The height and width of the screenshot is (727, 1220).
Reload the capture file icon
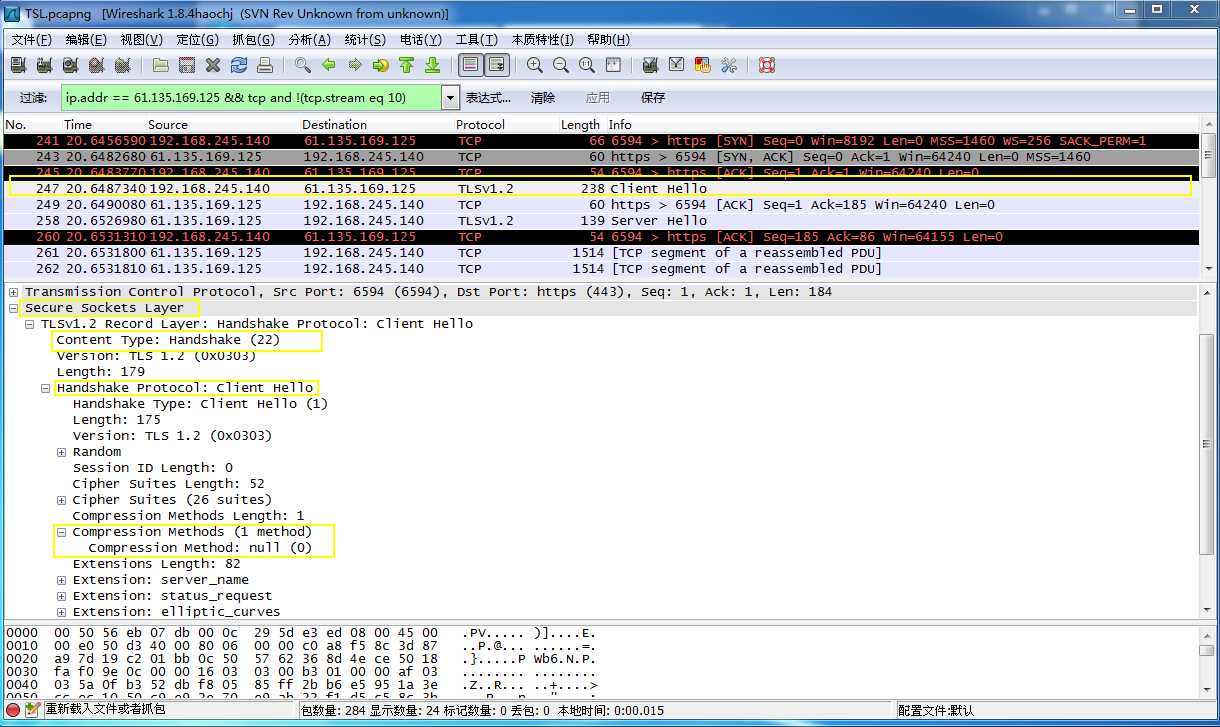click(239, 65)
